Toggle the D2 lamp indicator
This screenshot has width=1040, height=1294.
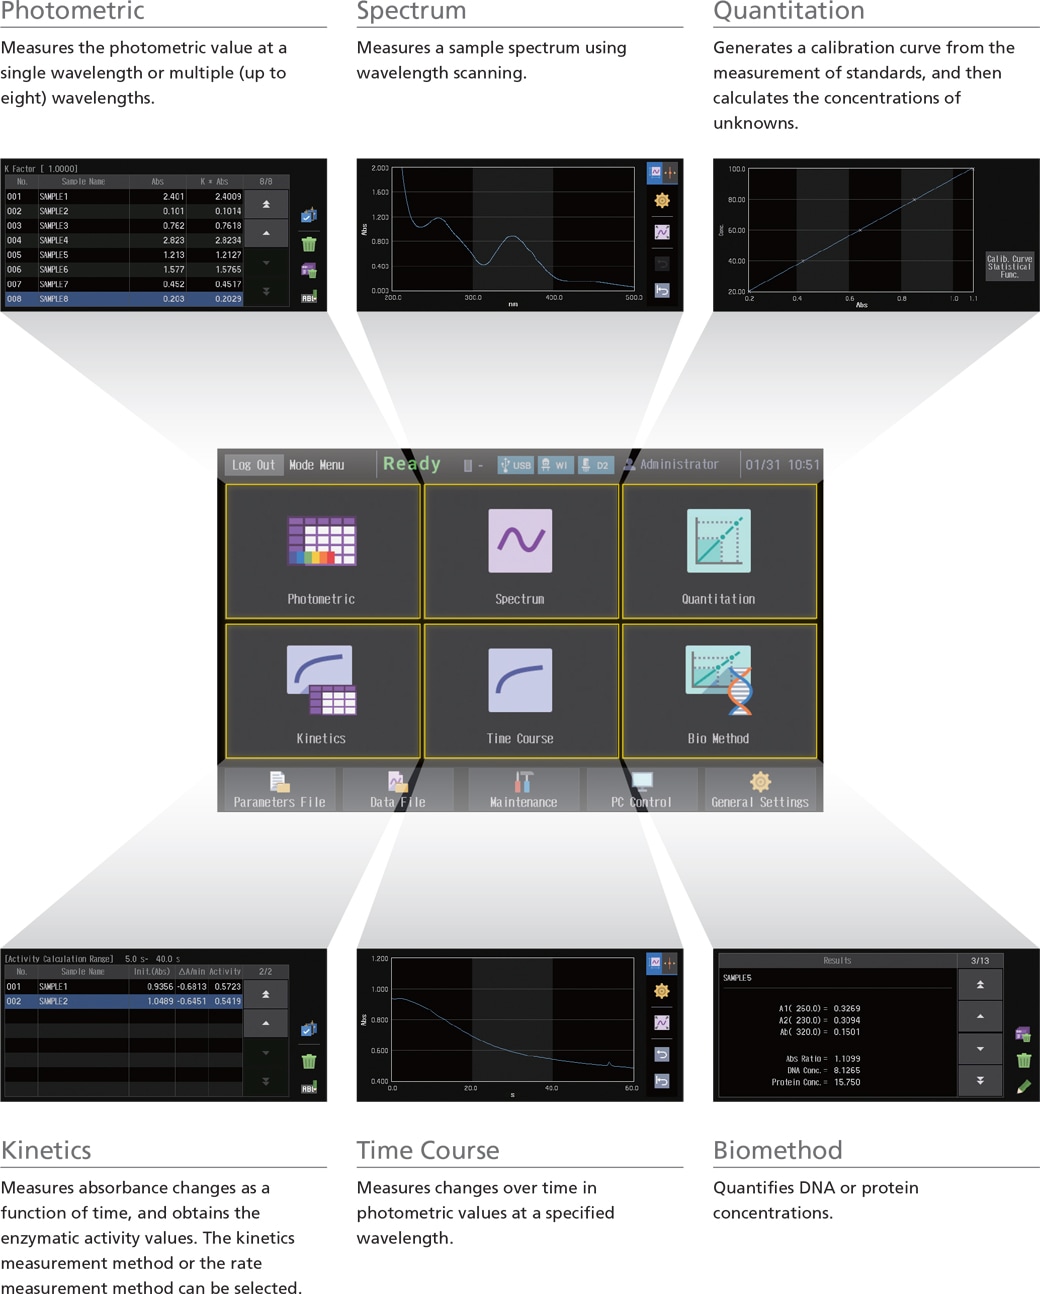tap(595, 465)
